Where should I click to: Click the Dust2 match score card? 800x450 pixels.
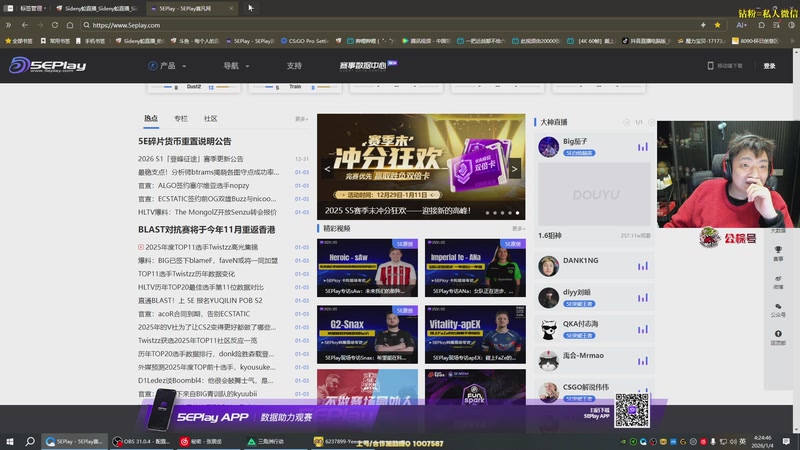click(193, 87)
